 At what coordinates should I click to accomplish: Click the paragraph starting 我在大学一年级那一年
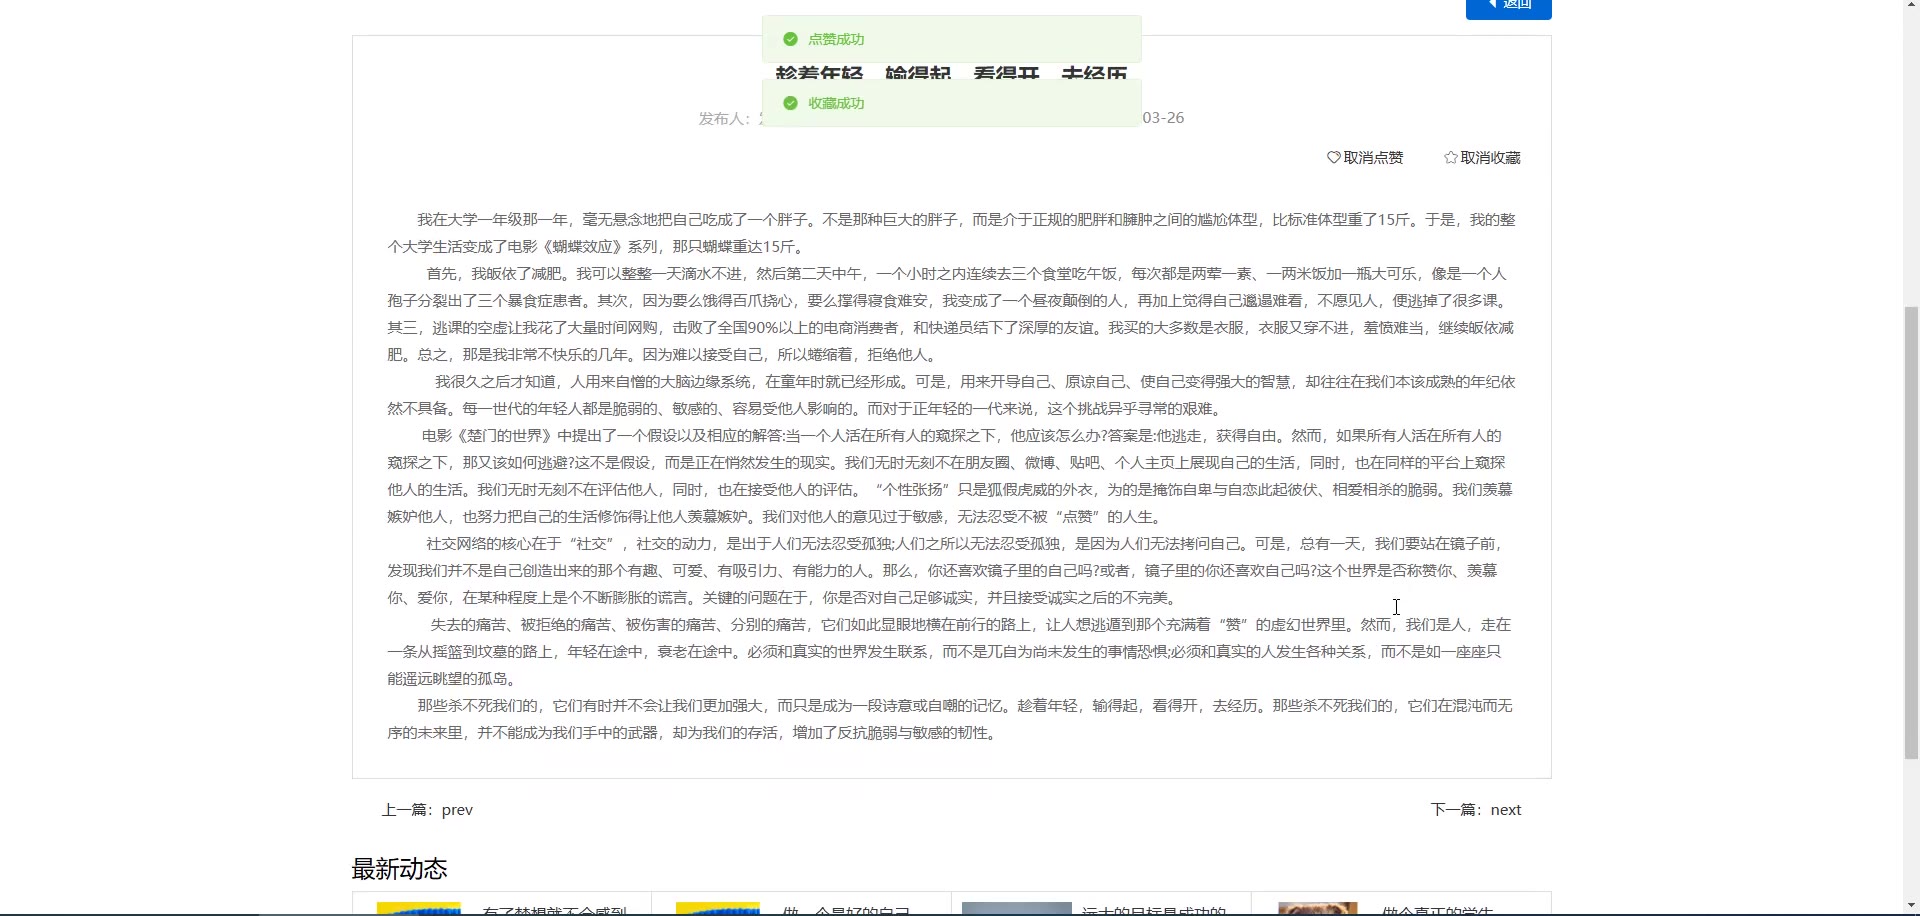(952, 233)
